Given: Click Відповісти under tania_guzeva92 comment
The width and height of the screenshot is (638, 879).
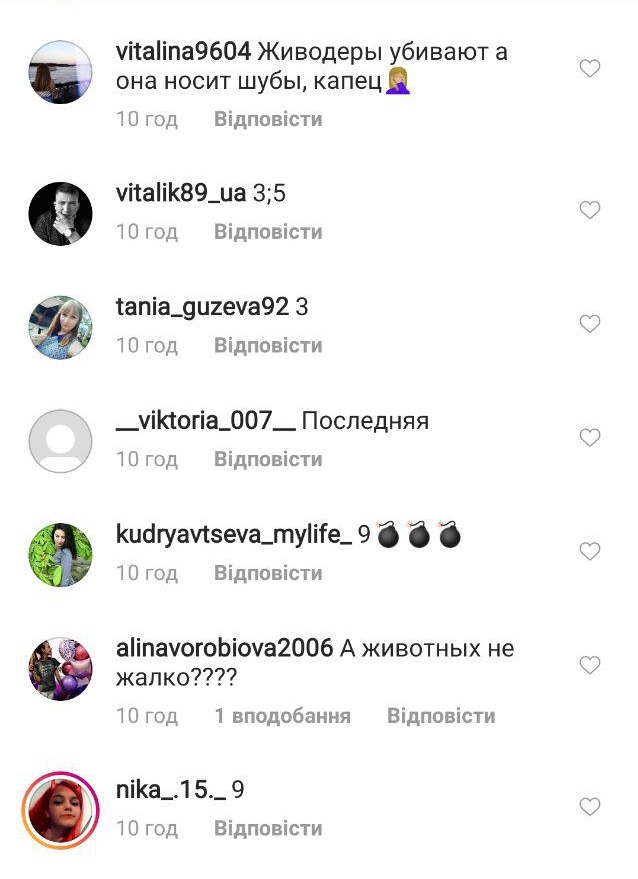Looking at the screenshot, I should click(269, 346).
